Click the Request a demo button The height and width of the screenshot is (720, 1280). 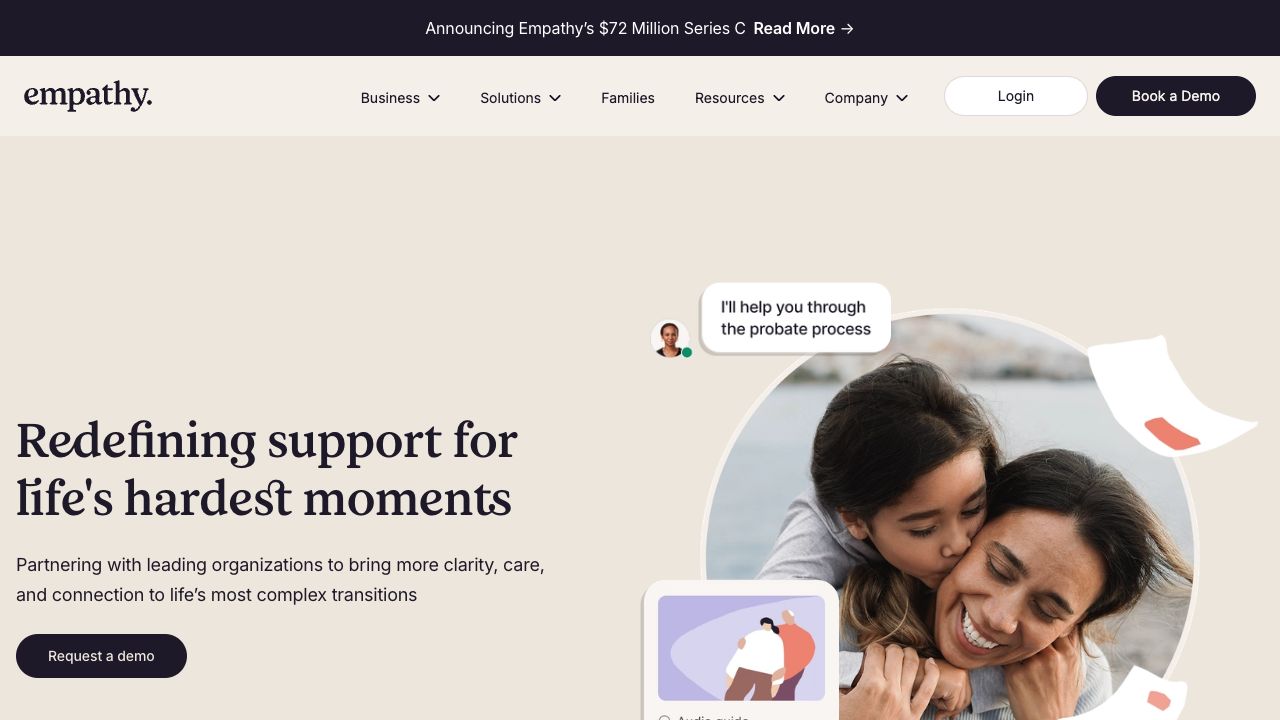tap(101, 656)
